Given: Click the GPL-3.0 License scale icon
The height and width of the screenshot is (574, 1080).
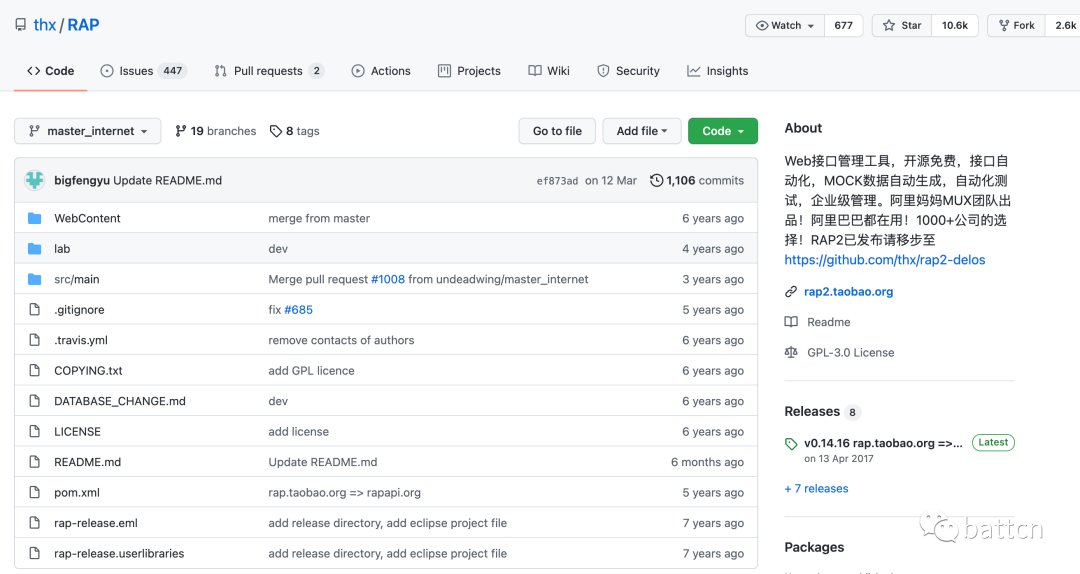Looking at the screenshot, I should click(x=791, y=352).
